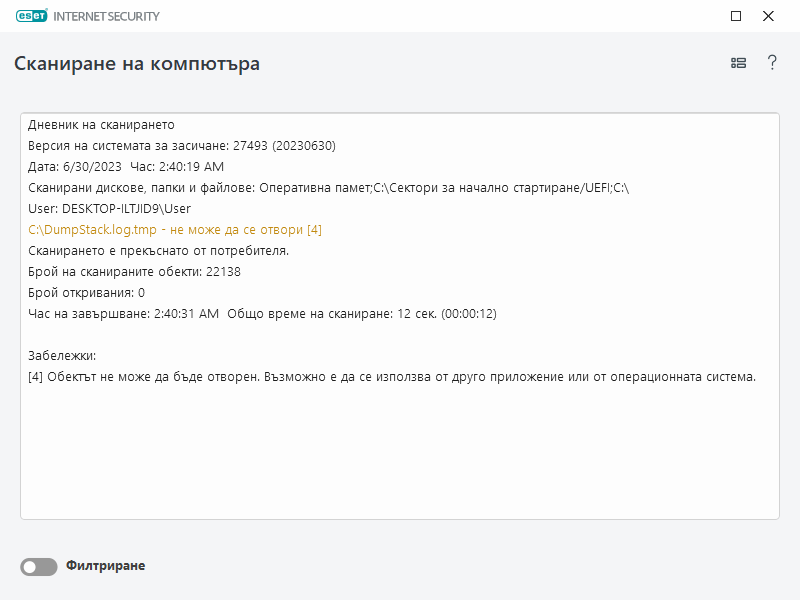Click the ESET logo in the title bar
This screenshot has height=600, width=800.
click(32, 15)
